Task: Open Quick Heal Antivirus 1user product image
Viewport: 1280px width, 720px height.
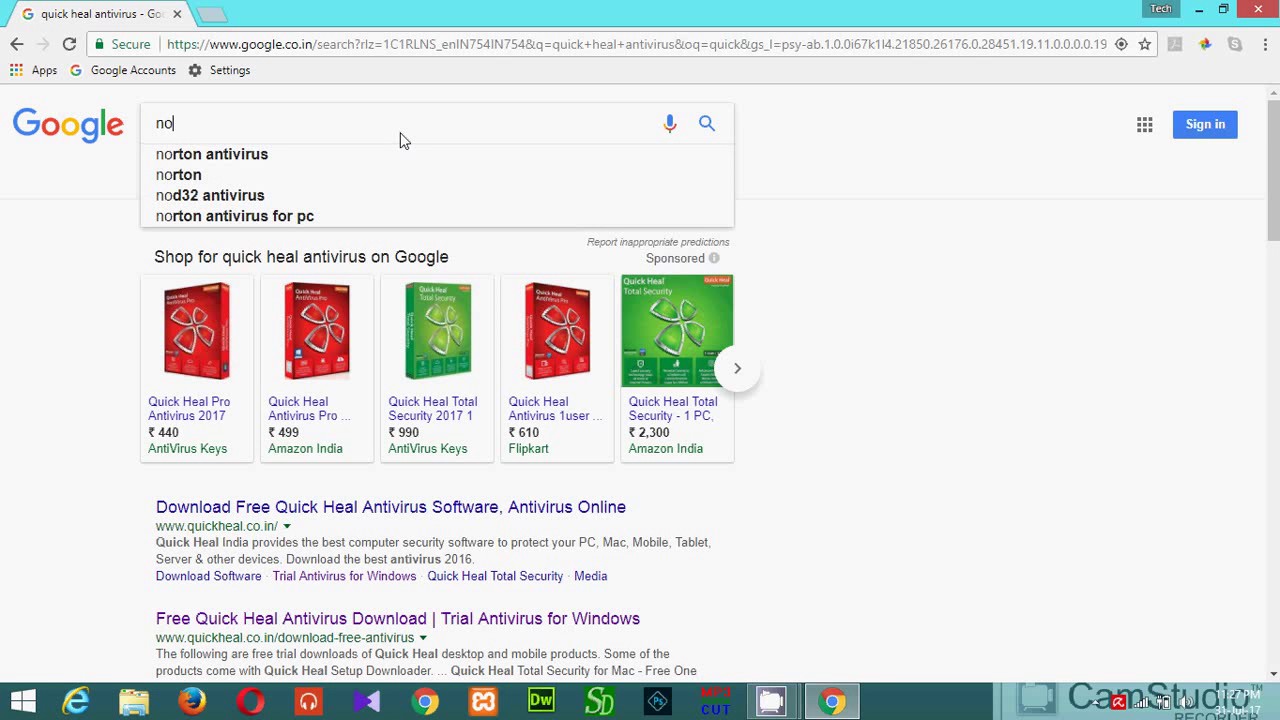Action: coord(557,331)
